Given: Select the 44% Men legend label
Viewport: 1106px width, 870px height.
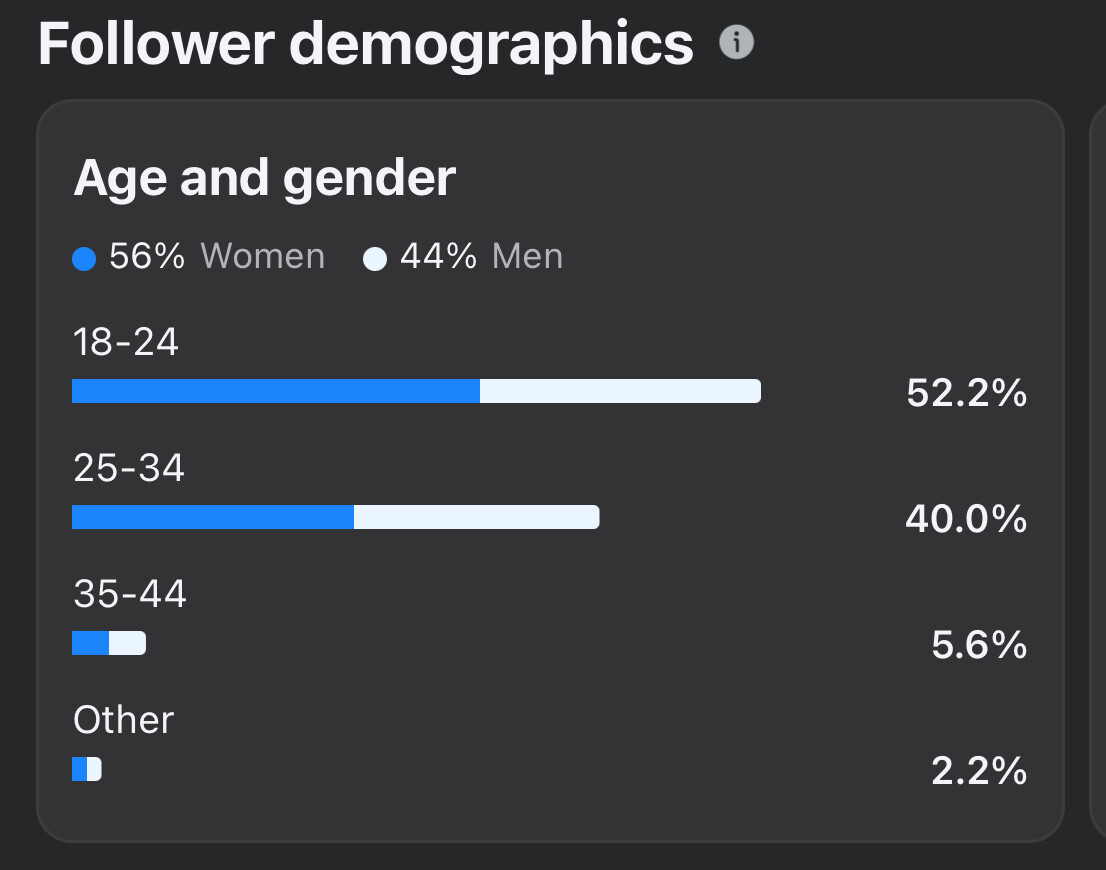Looking at the screenshot, I should point(482,255).
